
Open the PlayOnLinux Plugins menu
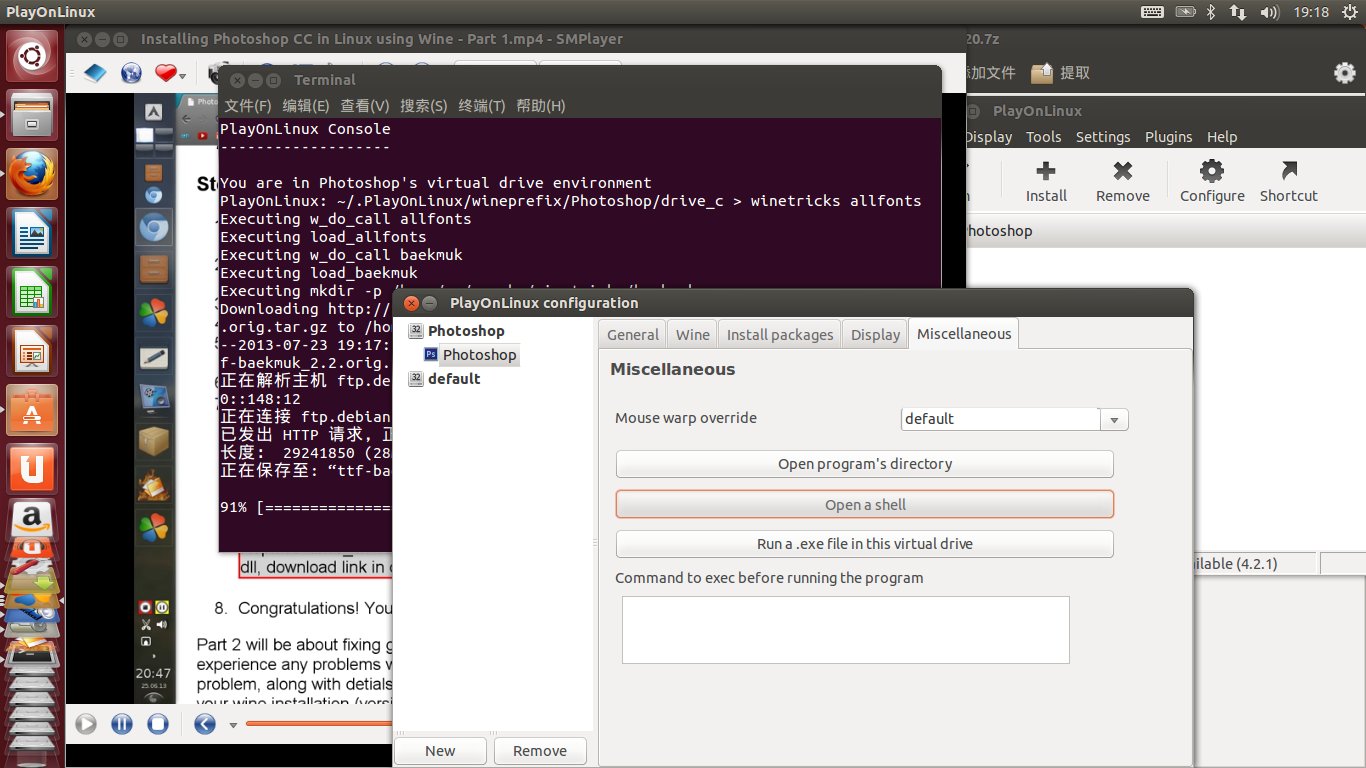click(1169, 137)
